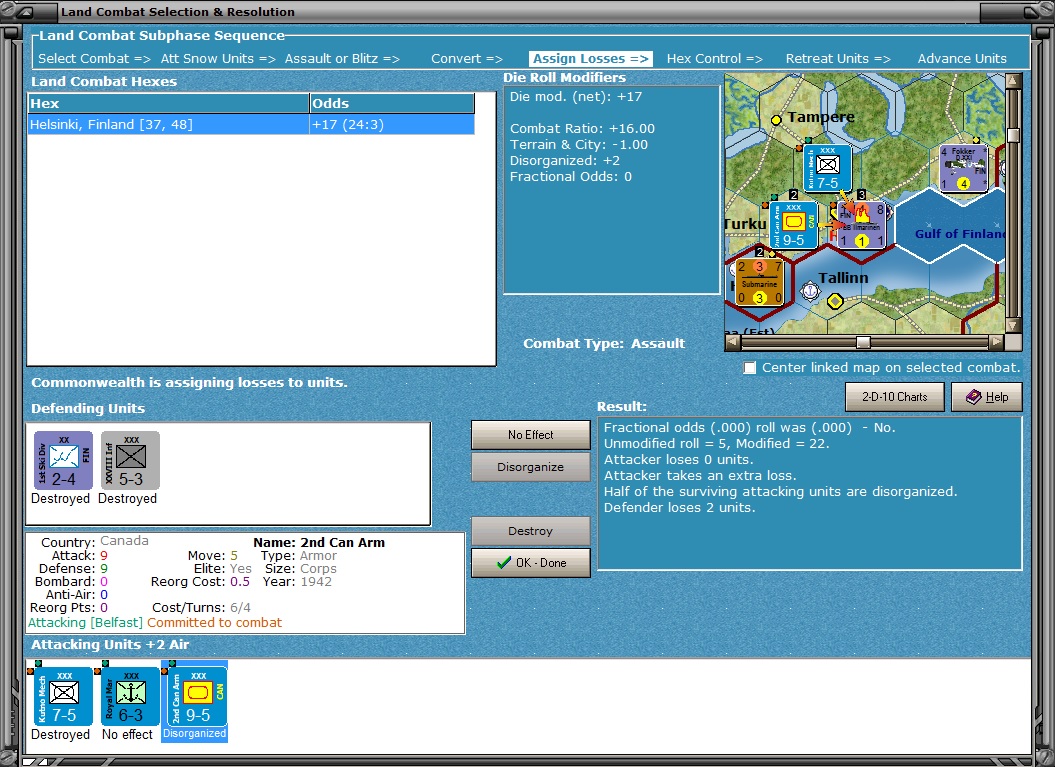
Task: Click the map vertical scrollbar thumb
Action: 1013,135
